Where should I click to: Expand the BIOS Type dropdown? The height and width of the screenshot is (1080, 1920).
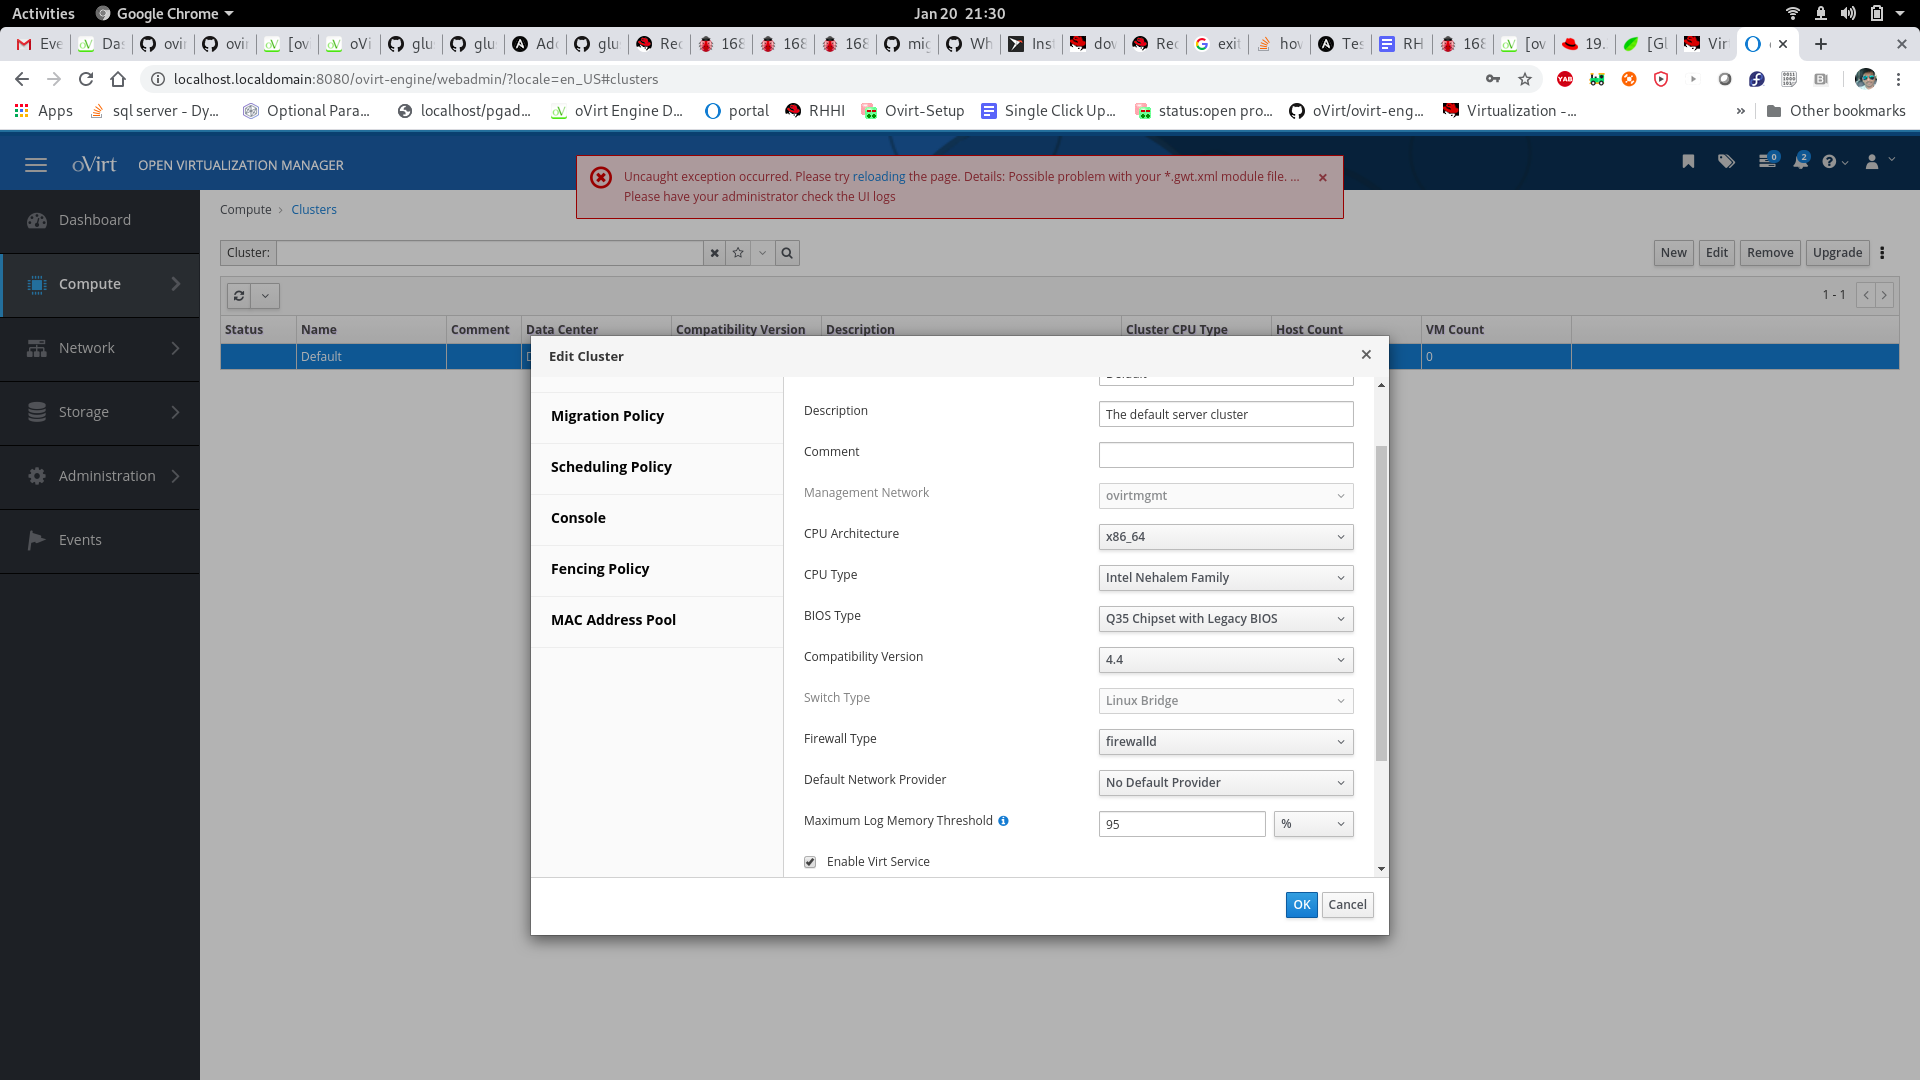click(1225, 619)
